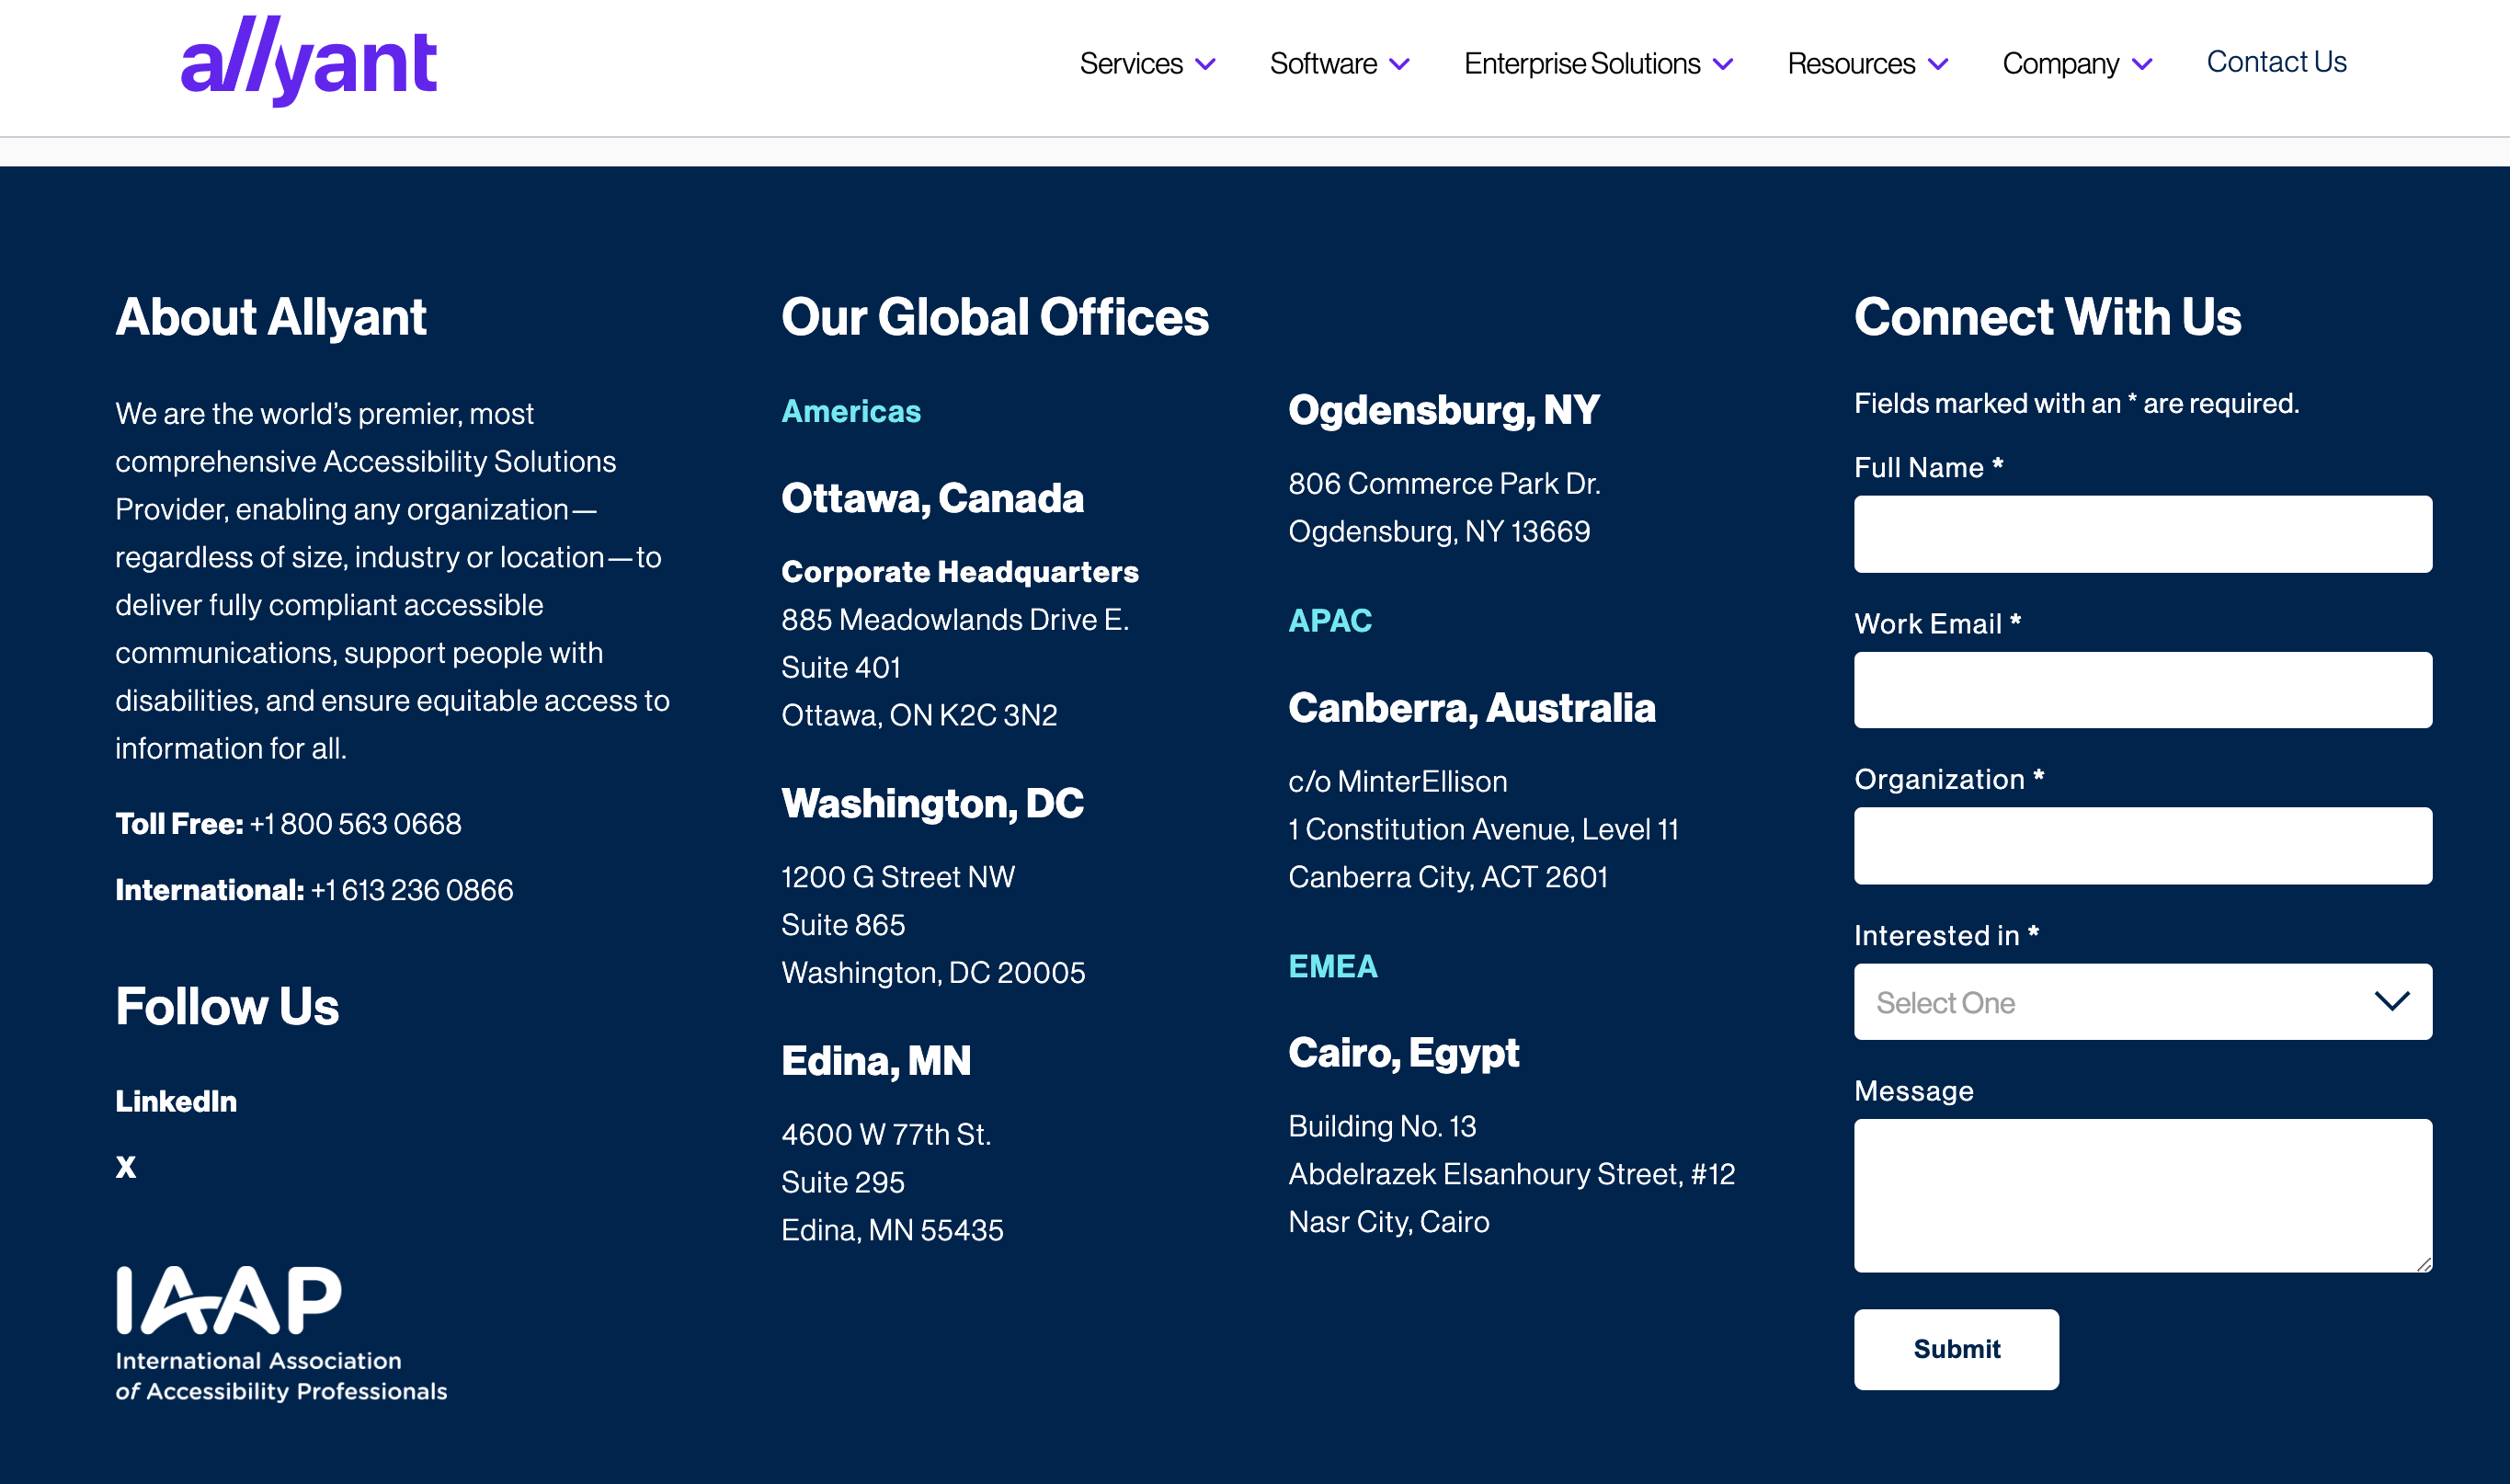Follow the X social link
This screenshot has width=2510, height=1484.
pos(126,1166)
